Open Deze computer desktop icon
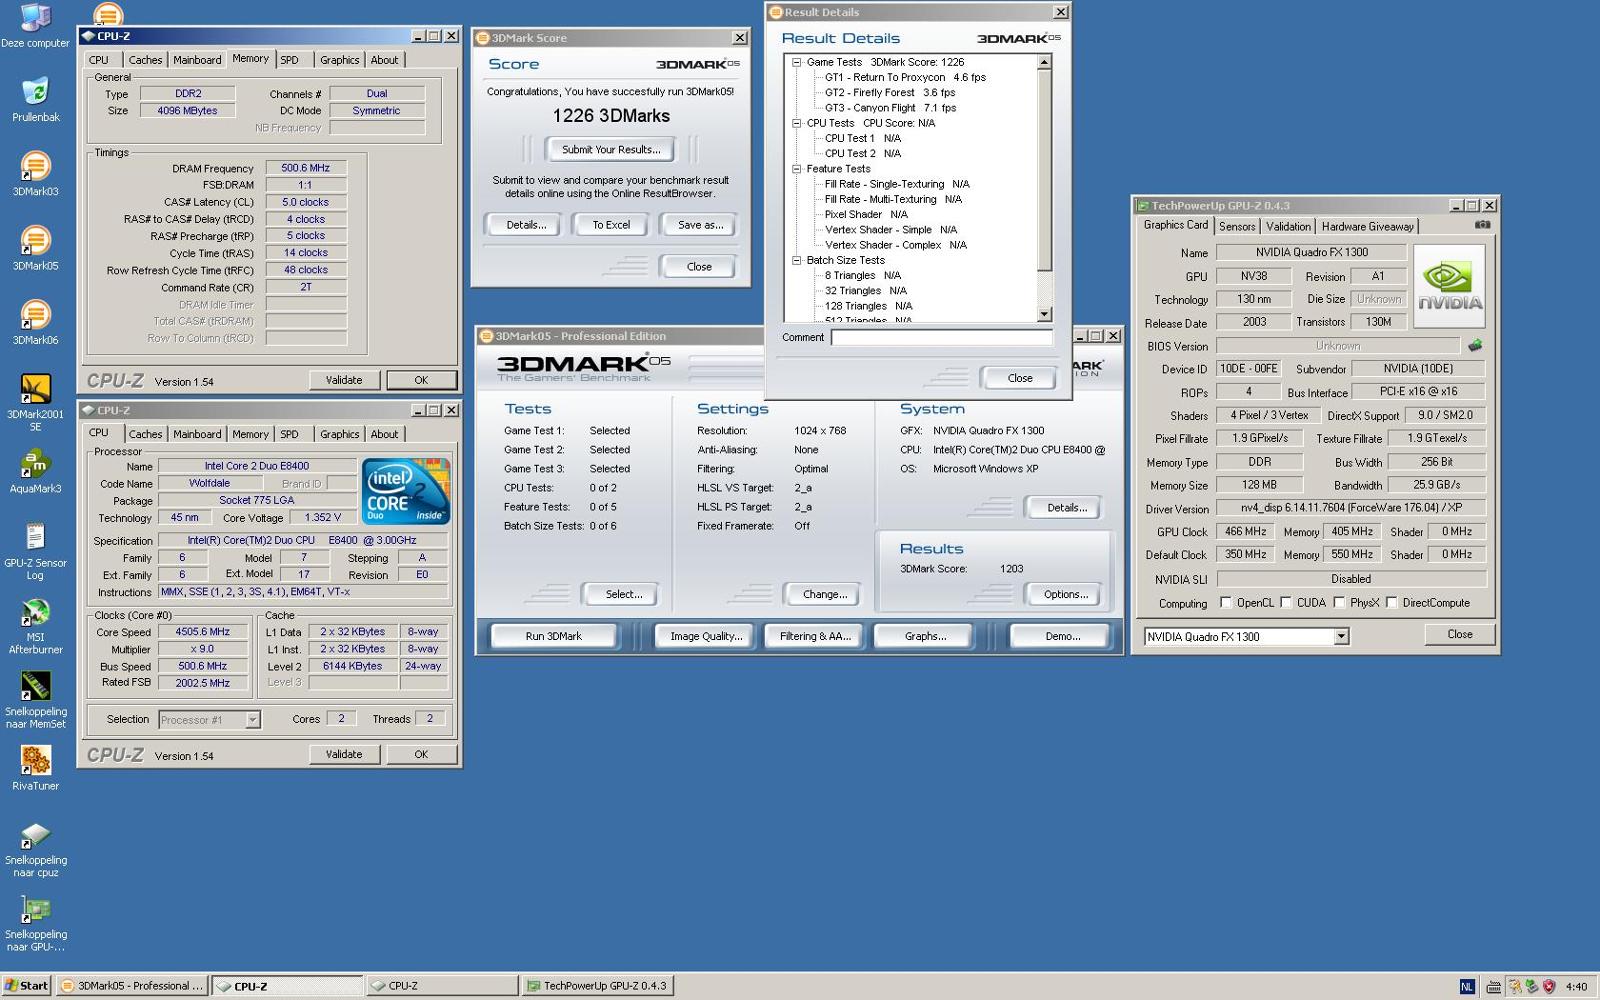Viewport: 1600px width, 1000px height. coord(35,24)
